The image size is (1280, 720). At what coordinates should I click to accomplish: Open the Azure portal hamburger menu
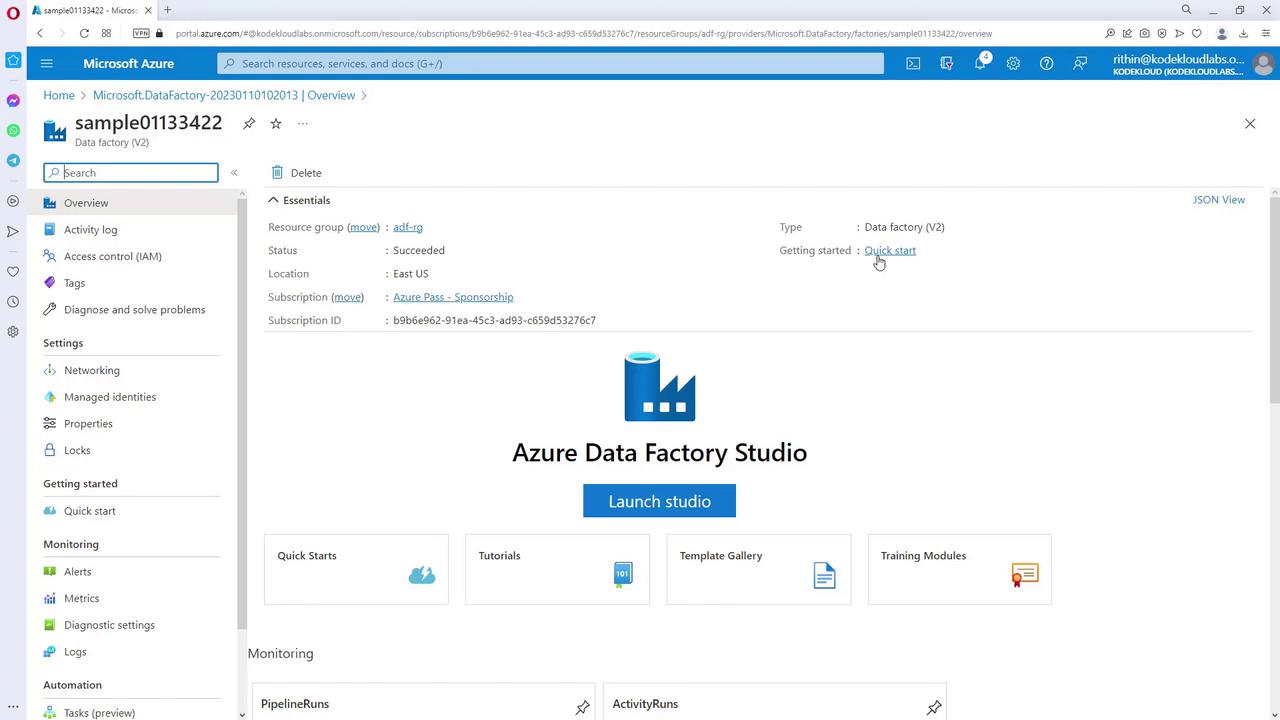tap(46, 63)
